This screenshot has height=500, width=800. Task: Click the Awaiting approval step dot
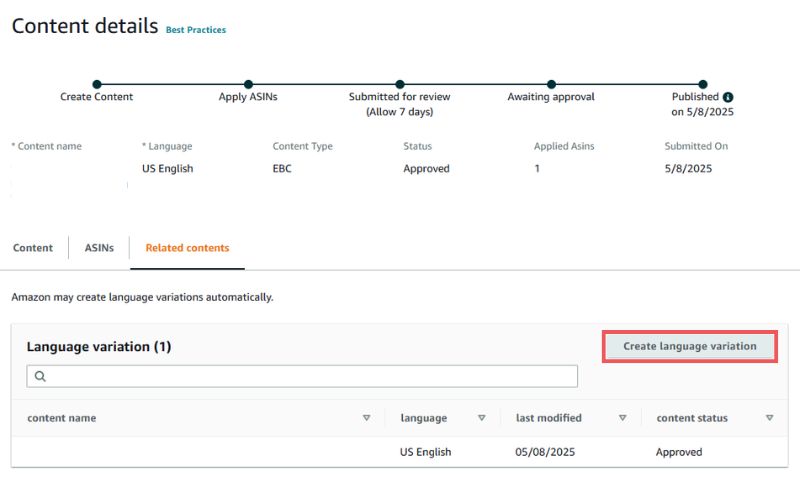coord(552,84)
